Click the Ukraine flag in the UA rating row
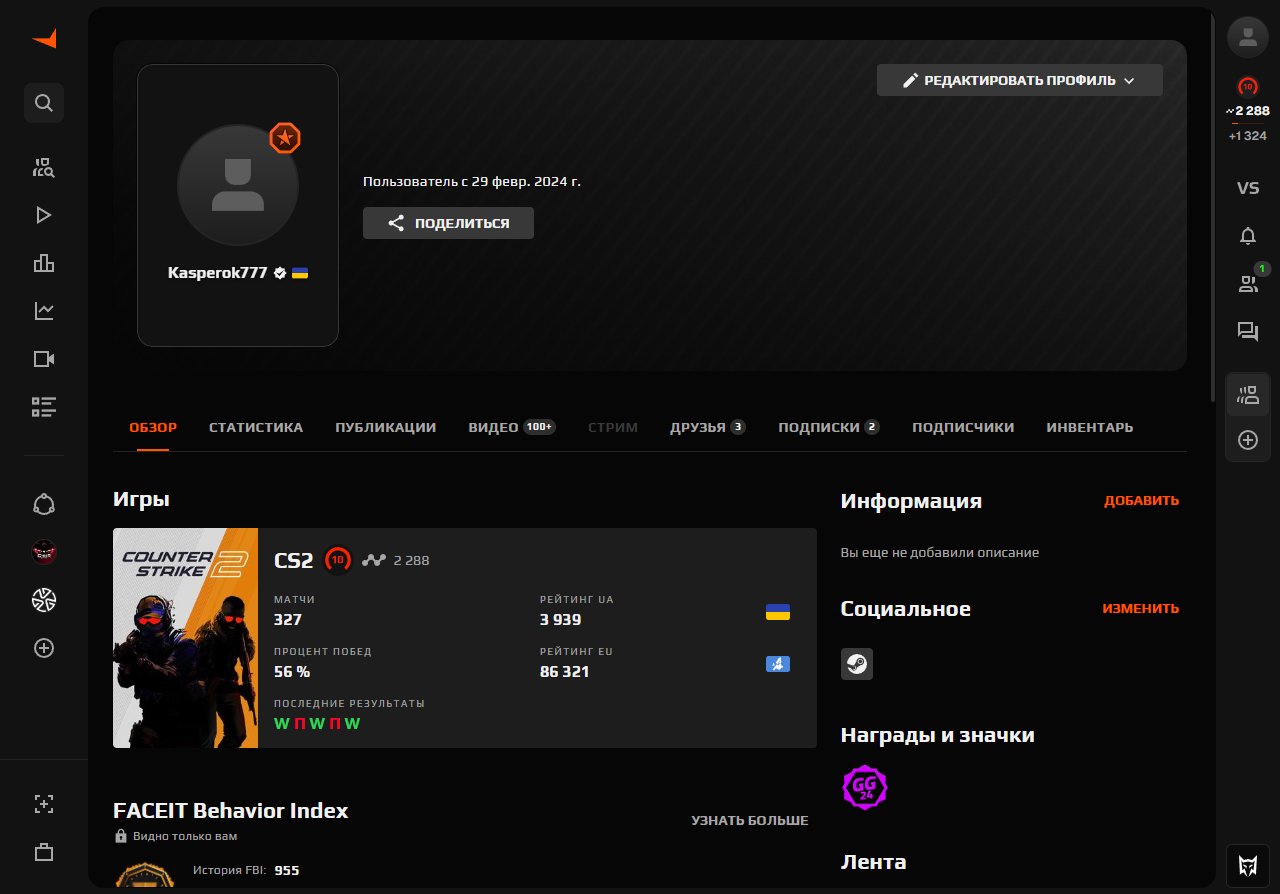1280x894 pixels. point(777,612)
